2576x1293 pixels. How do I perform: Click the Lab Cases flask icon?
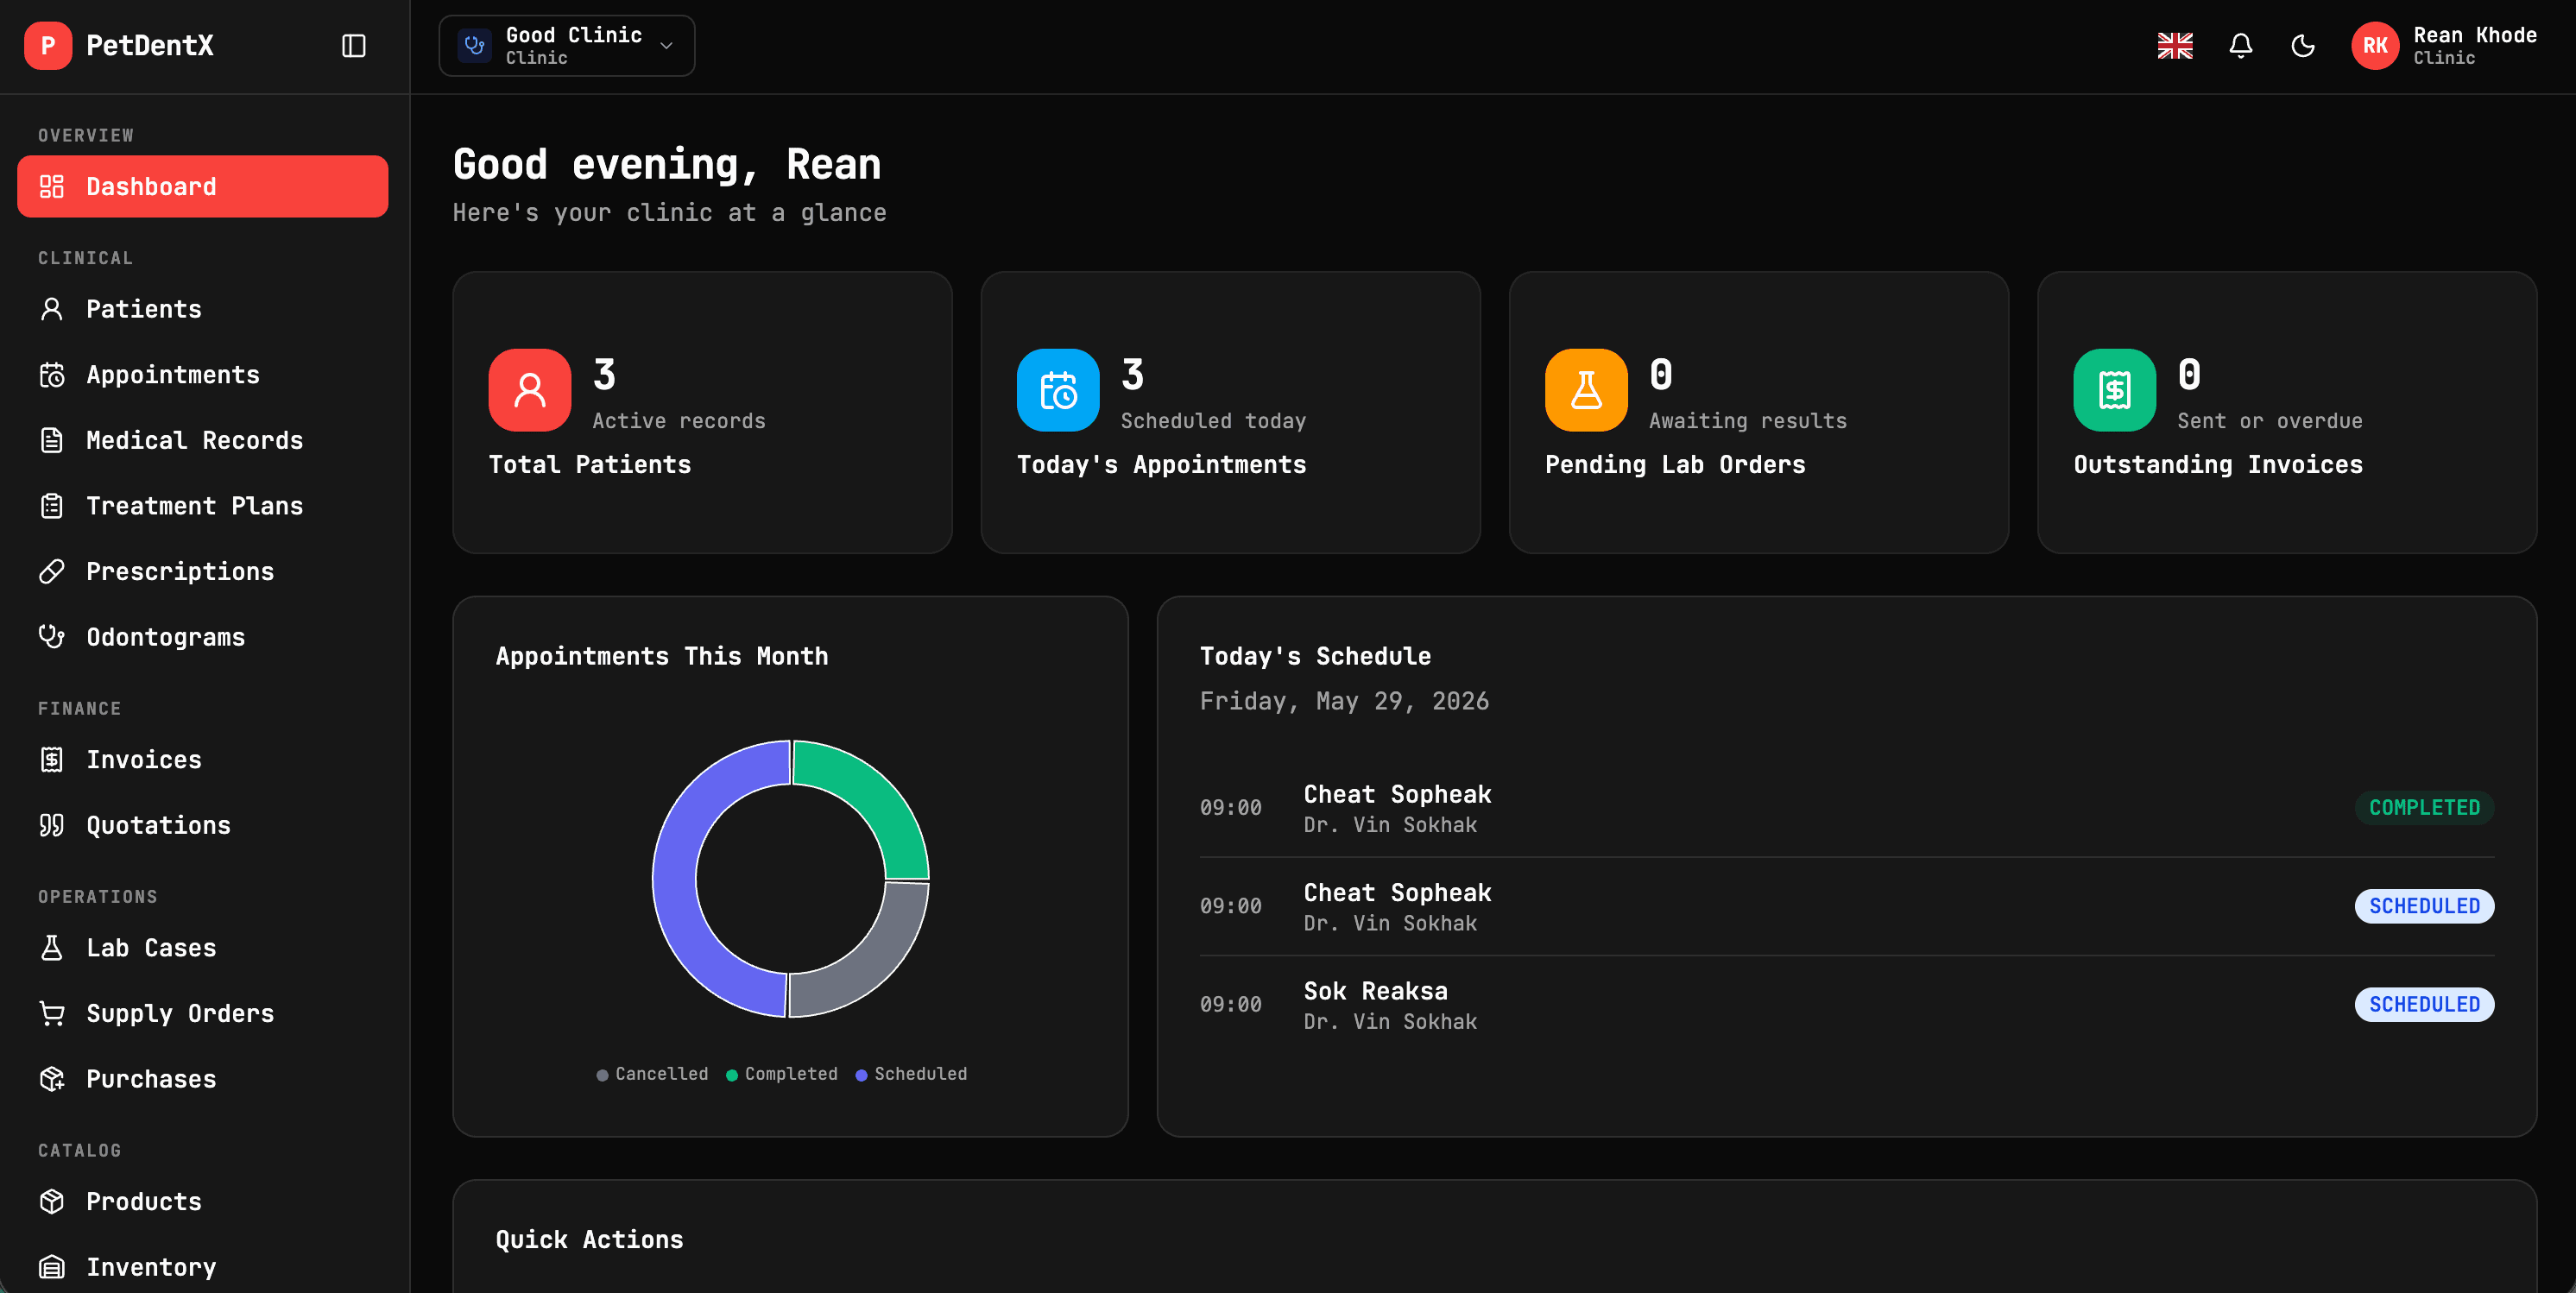tap(52, 948)
